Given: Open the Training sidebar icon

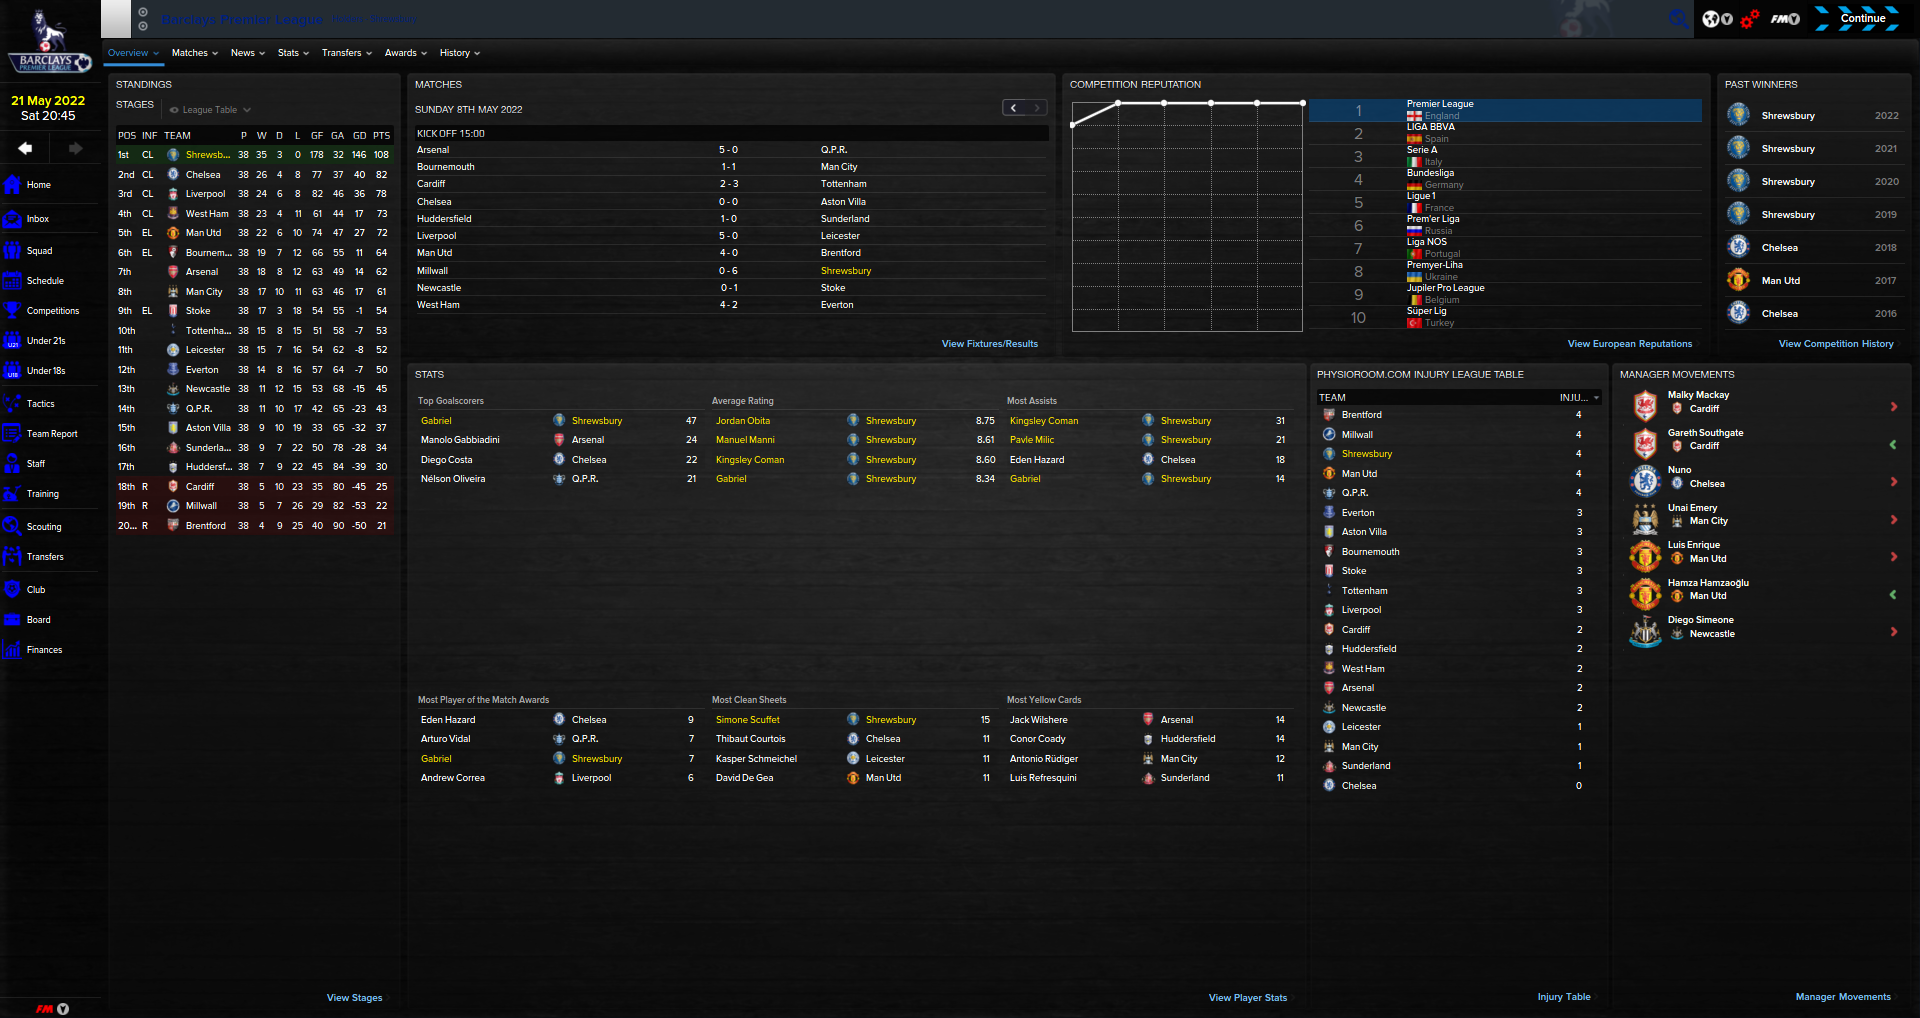Looking at the screenshot, I should [x=12, y=493].
